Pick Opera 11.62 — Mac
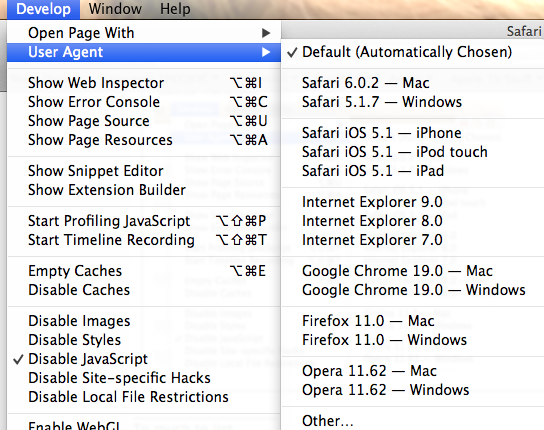The width and height of the screenshot is (544, 430). [x=413, y=371]
